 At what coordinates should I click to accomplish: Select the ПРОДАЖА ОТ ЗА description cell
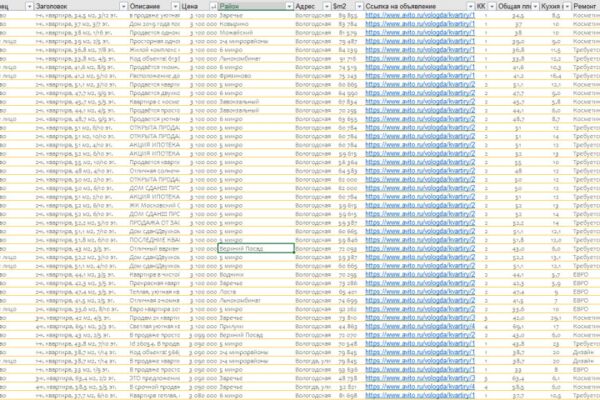(154, 222)
